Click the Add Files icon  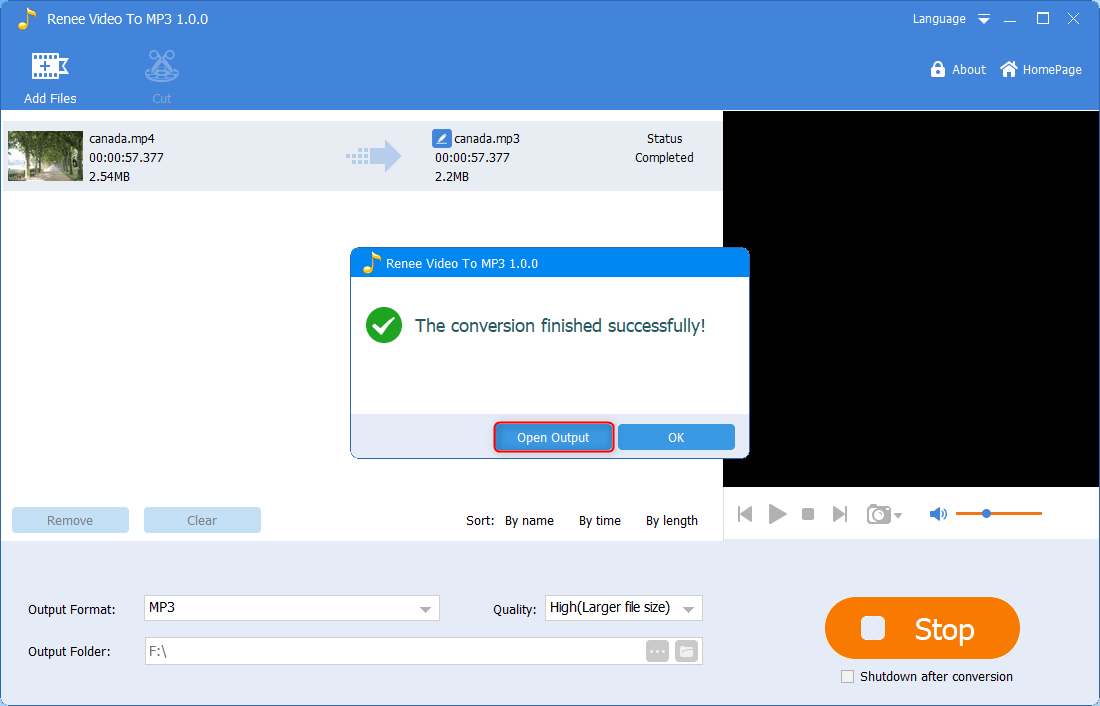click(x=50, y=67)
